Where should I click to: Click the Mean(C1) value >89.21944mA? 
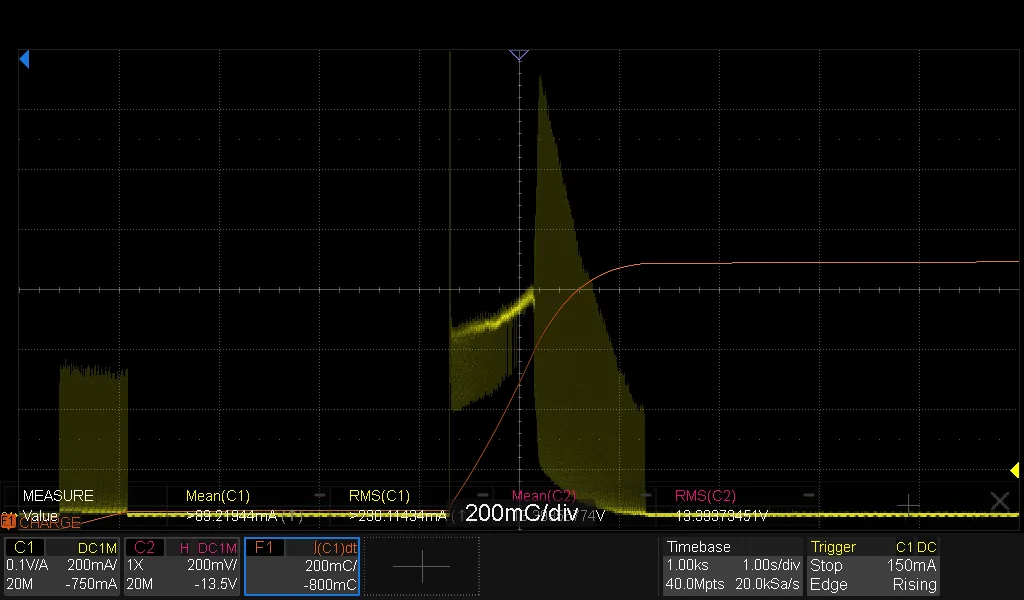point(234,516)
